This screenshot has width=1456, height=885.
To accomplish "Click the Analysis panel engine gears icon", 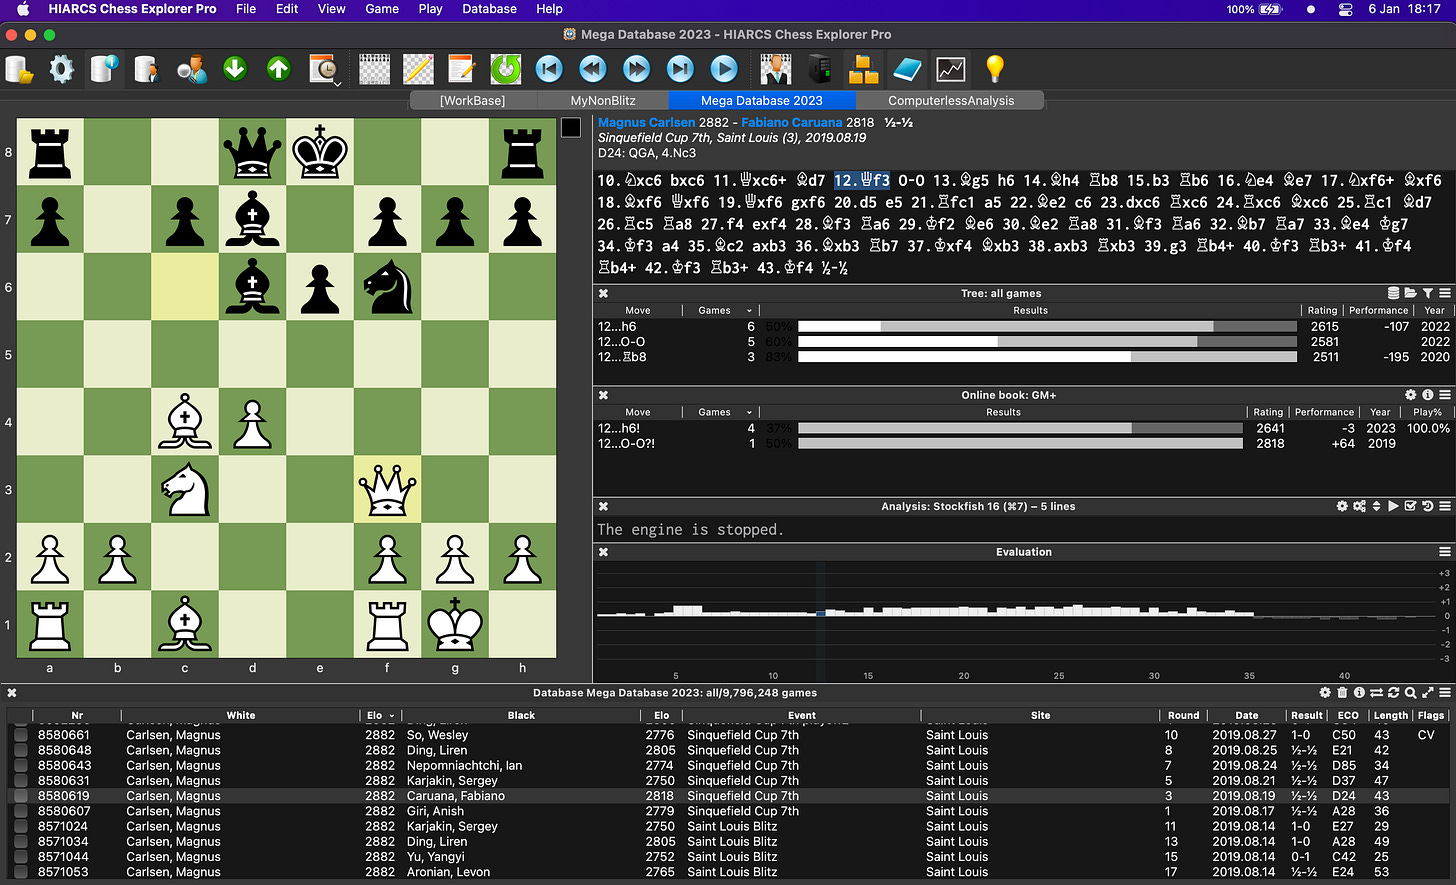I will pos(1360,506).
